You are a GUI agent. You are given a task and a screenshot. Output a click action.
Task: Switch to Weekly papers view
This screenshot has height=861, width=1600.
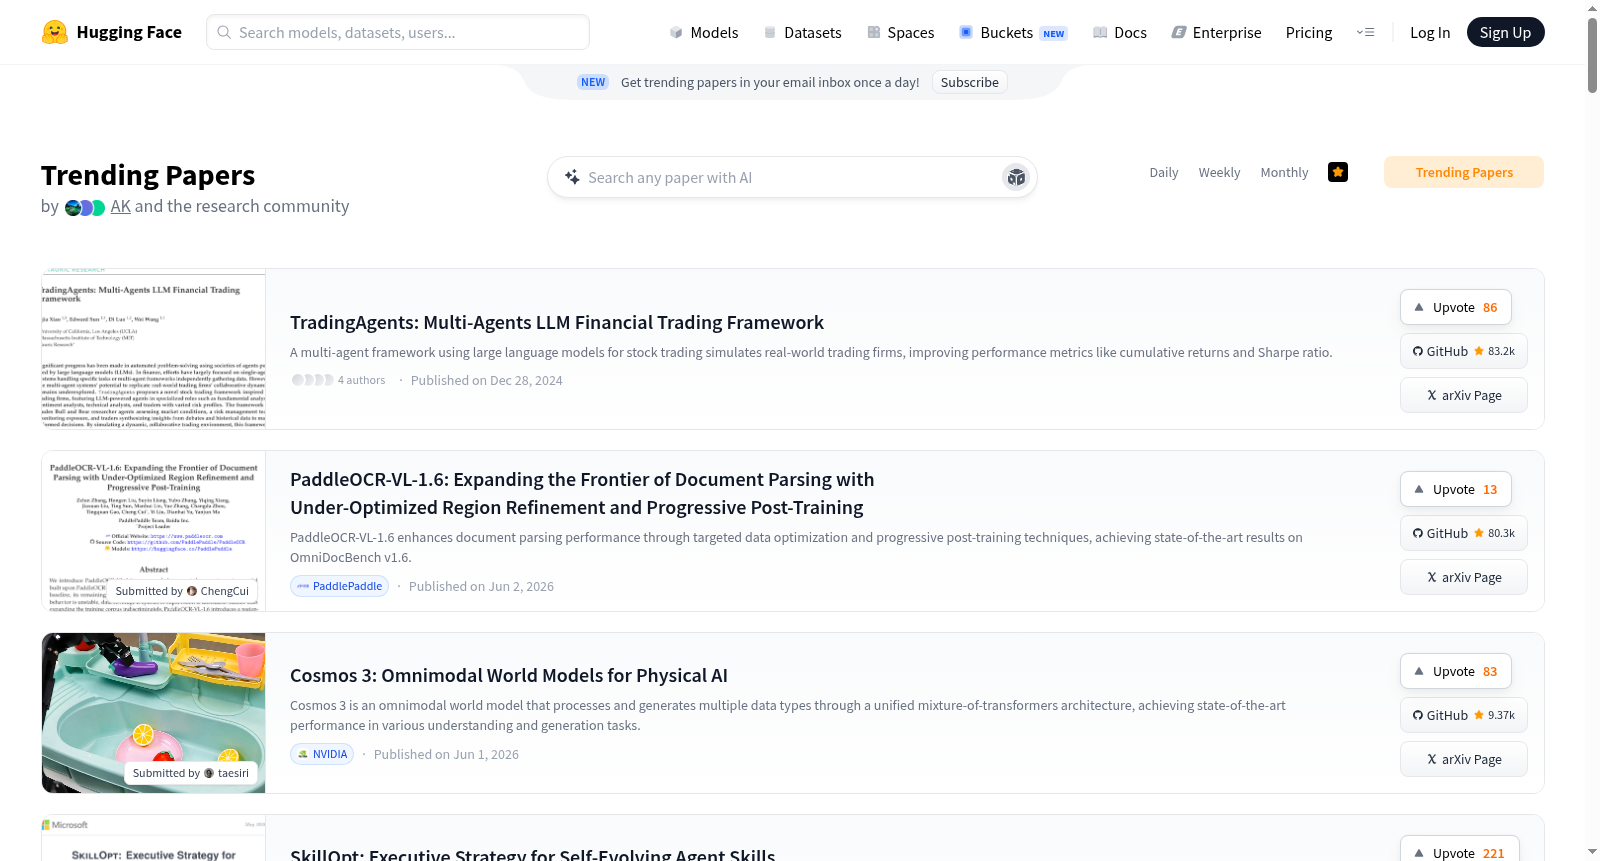[x=1219, y=172]
